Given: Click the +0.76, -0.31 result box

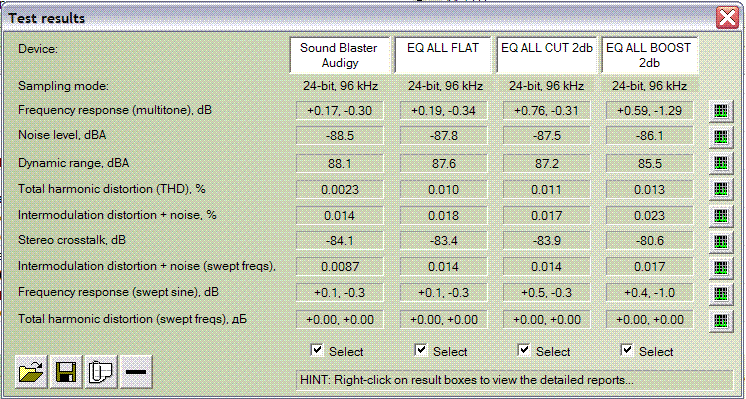Looking at the screenshot, I should (x=547, y=111).
